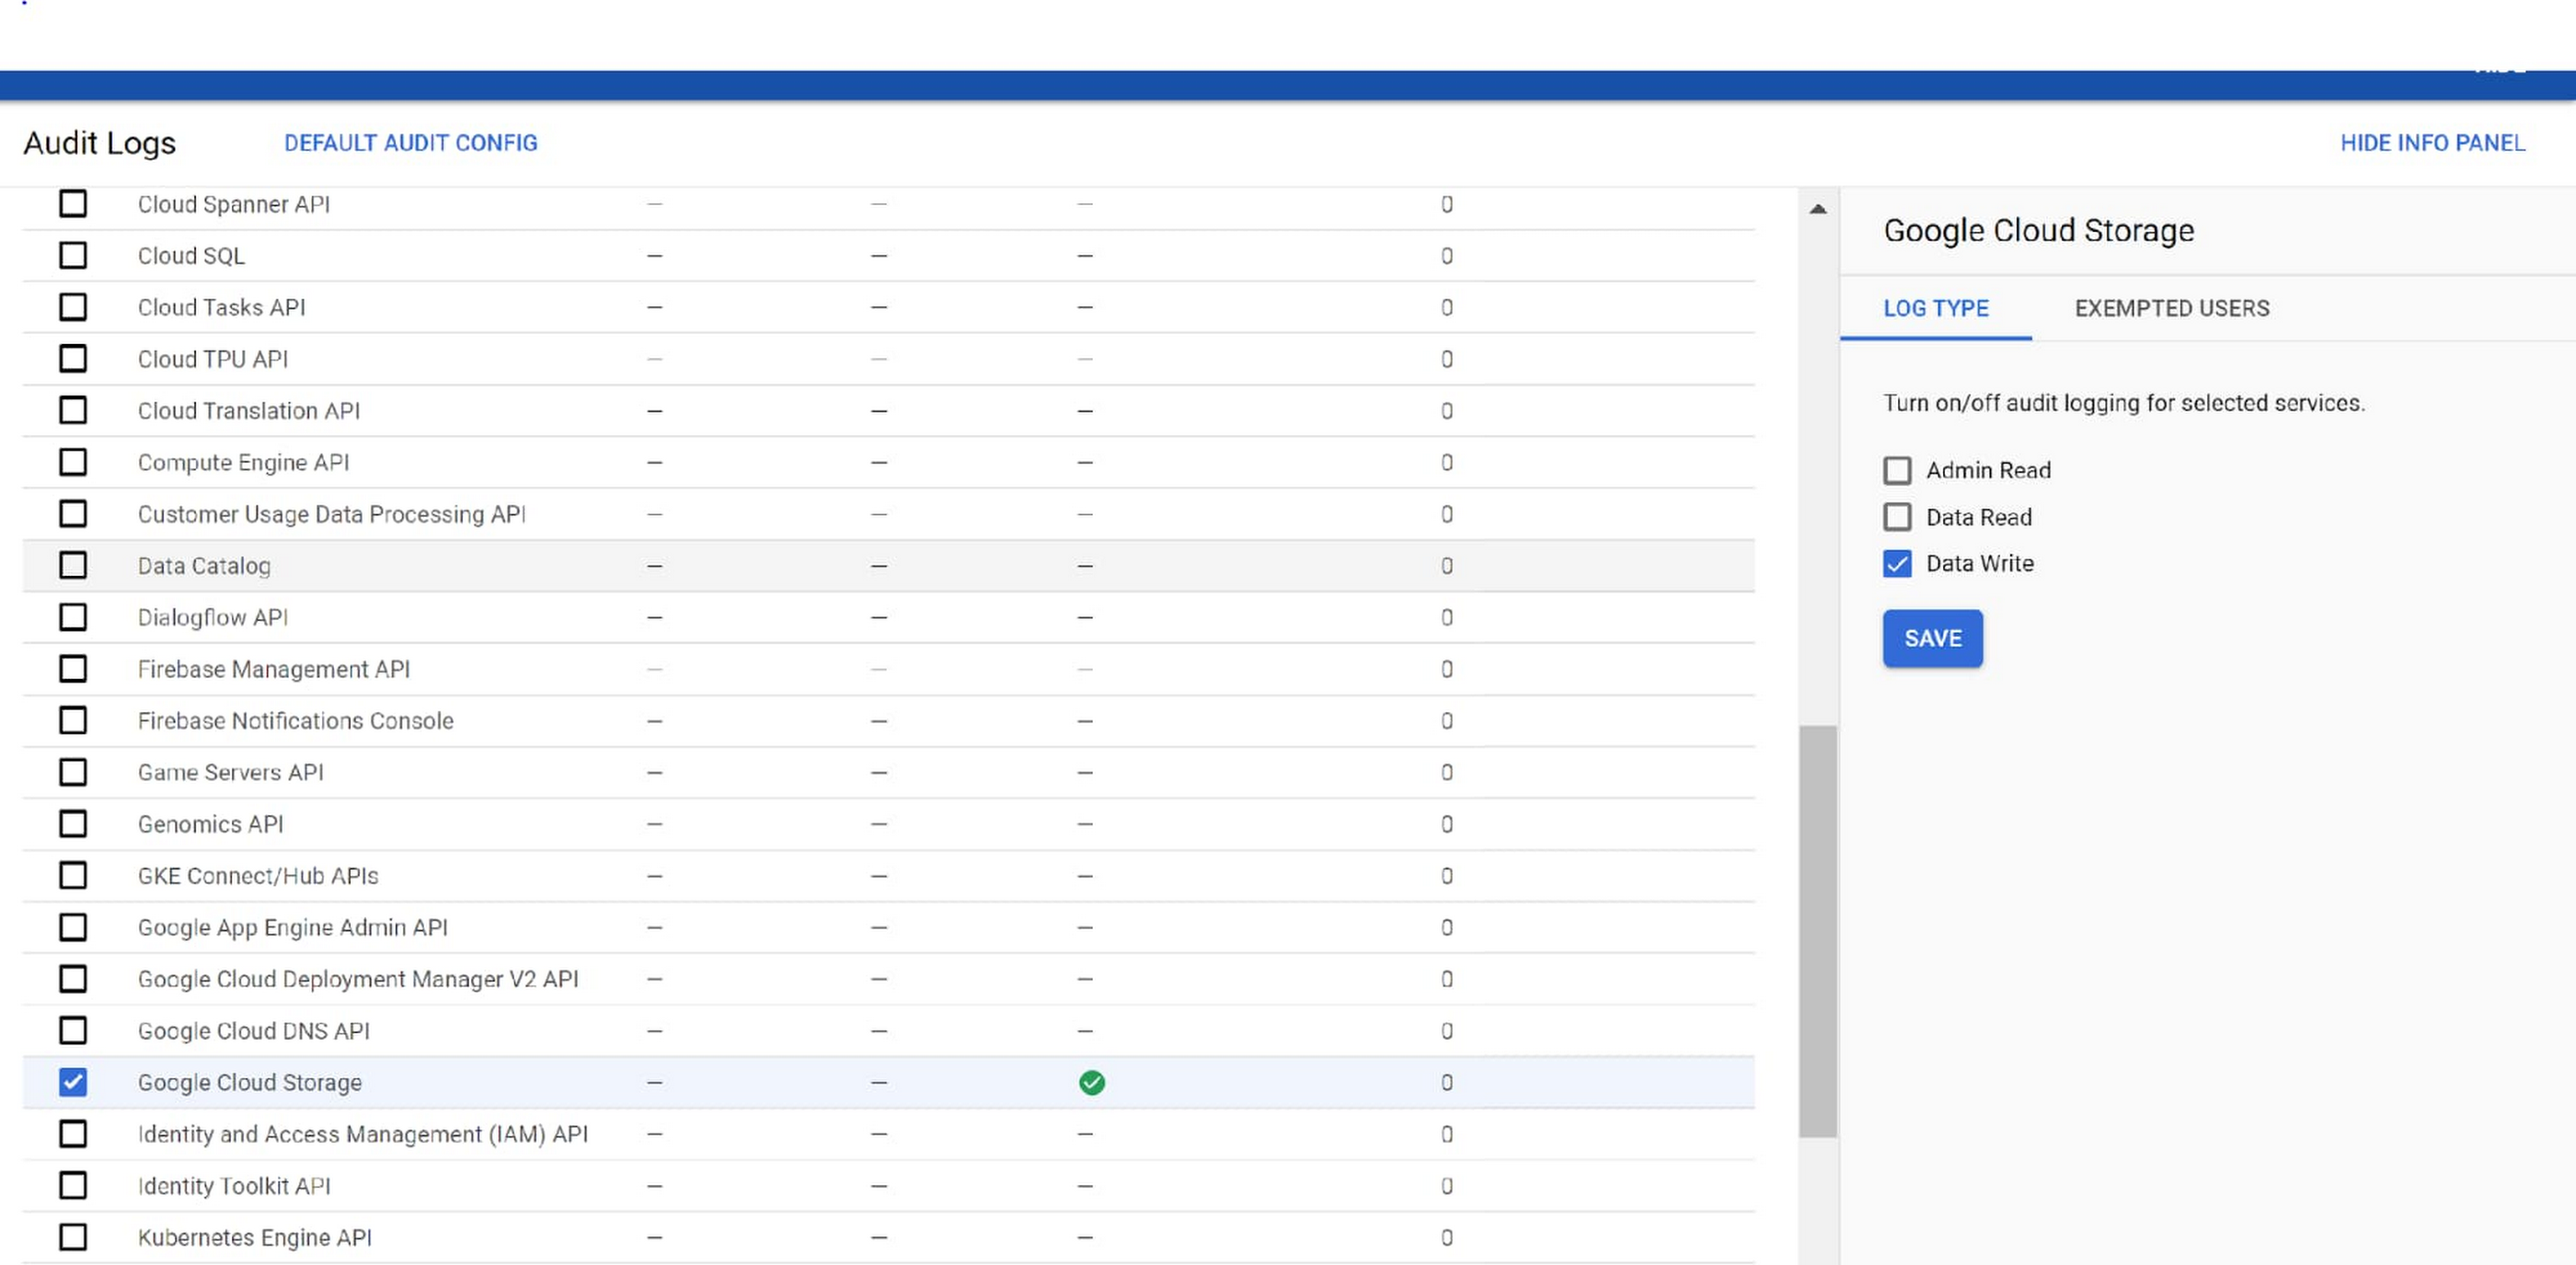2576x1265 pixels.
Task: Click the GKE Connect Hub APIs row
Action: pos(259,876)
